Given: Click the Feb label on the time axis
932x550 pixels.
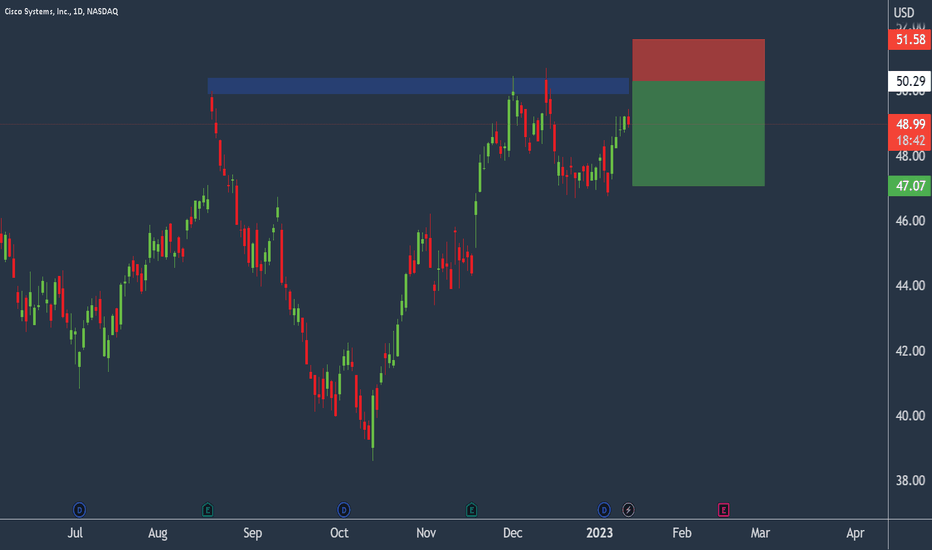Looking at the screenshot, I should click(682, 533).
